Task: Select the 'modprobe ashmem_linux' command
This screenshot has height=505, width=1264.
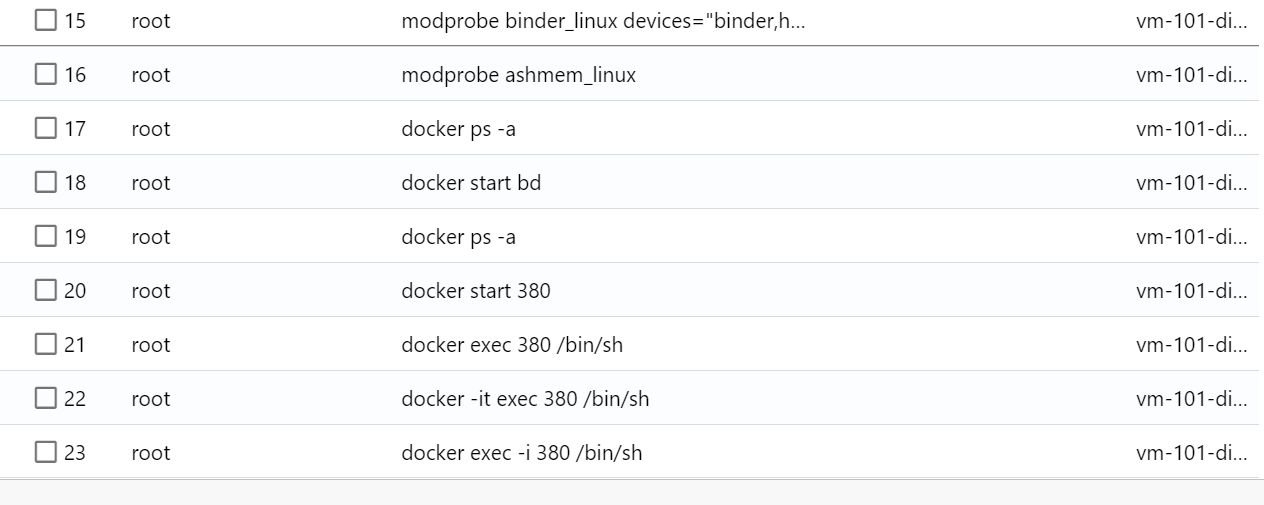Action: pyautogui.click(x=518, y=75)
